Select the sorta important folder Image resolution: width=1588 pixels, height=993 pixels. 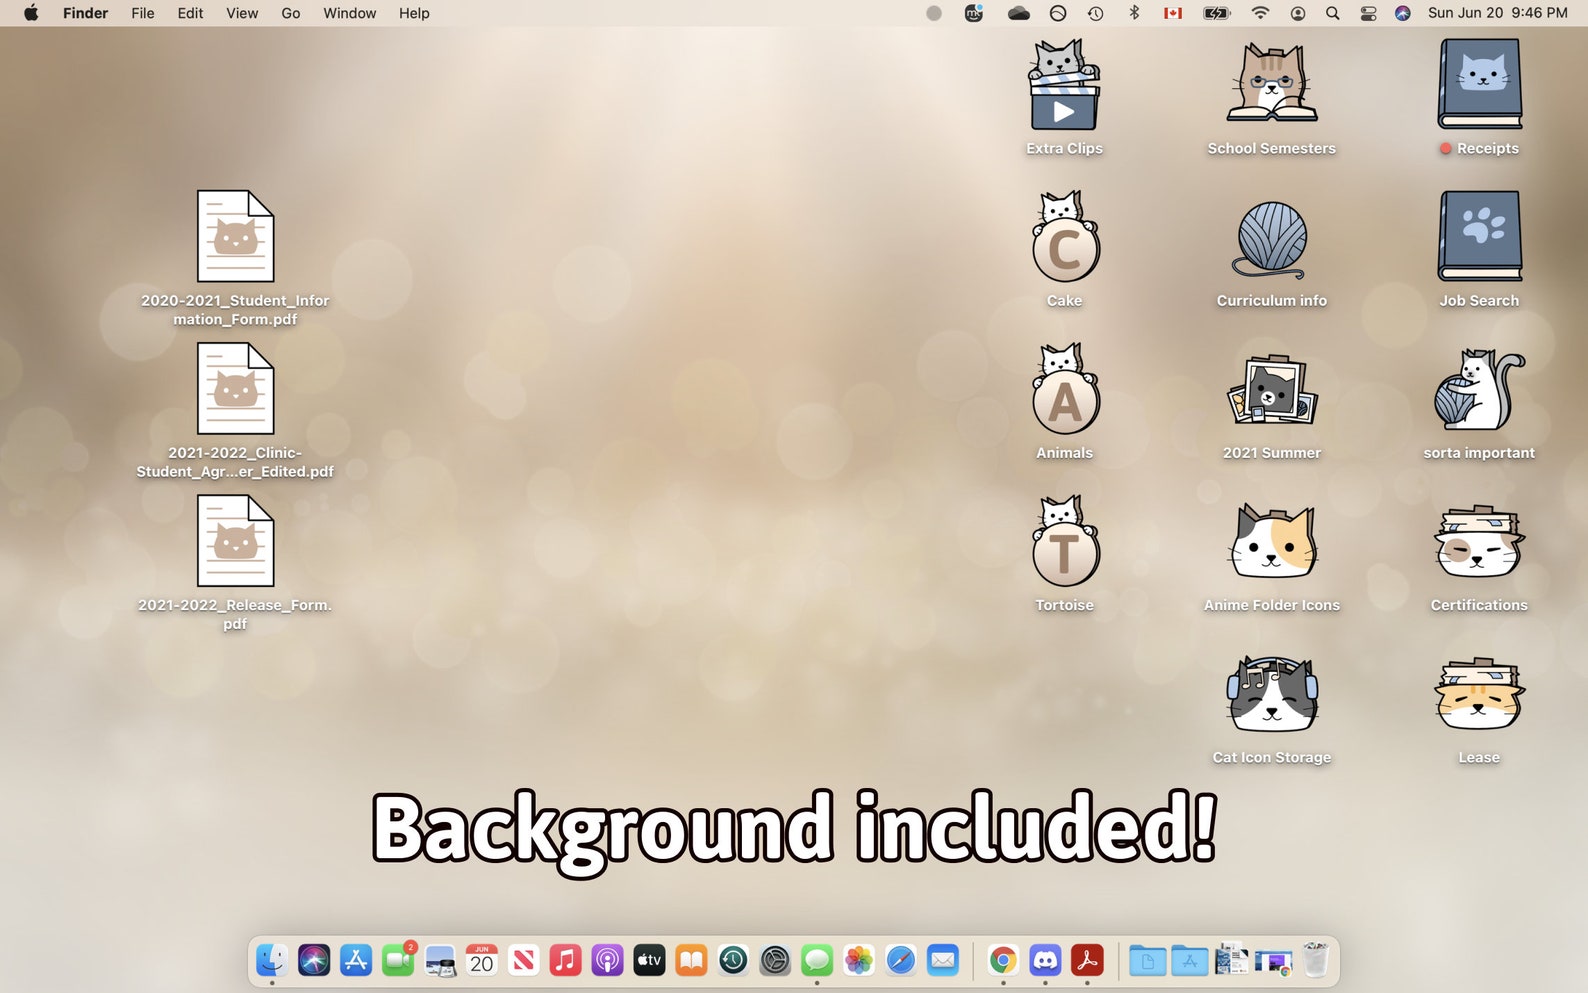(1479, 390)
